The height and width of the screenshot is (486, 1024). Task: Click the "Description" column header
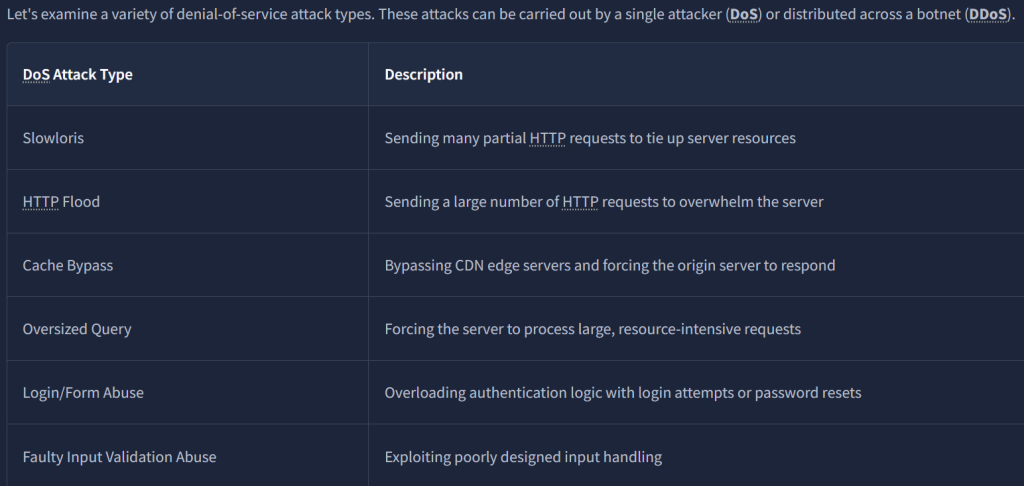(x=423, y=75)
